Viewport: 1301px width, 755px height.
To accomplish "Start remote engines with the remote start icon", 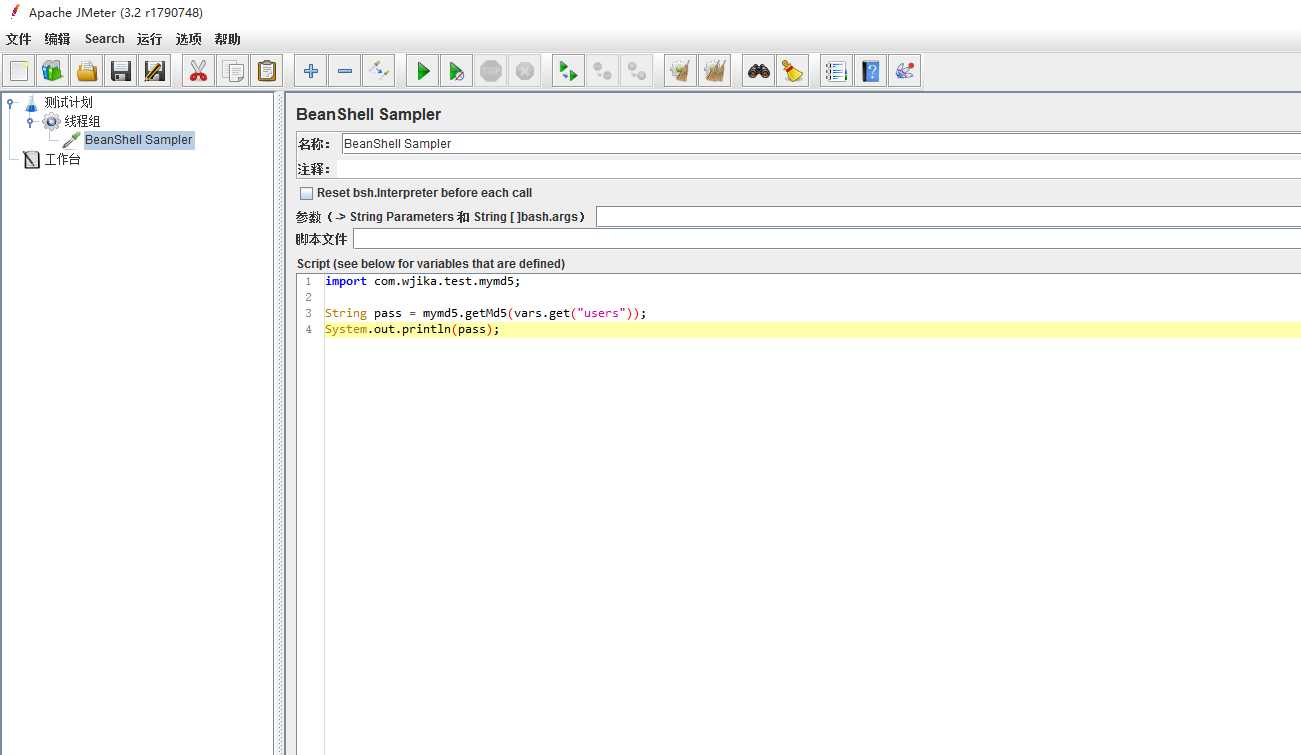I will click(x=568, y=71).
